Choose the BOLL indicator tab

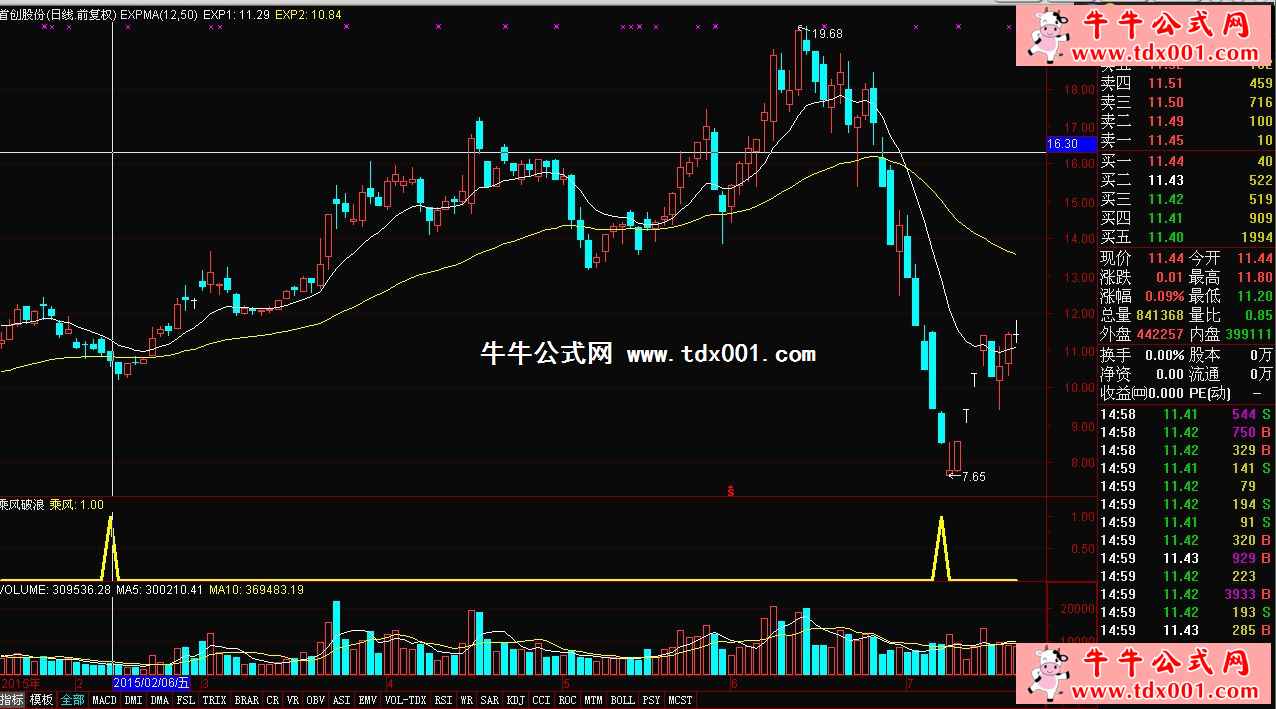[x=622, y=701]
